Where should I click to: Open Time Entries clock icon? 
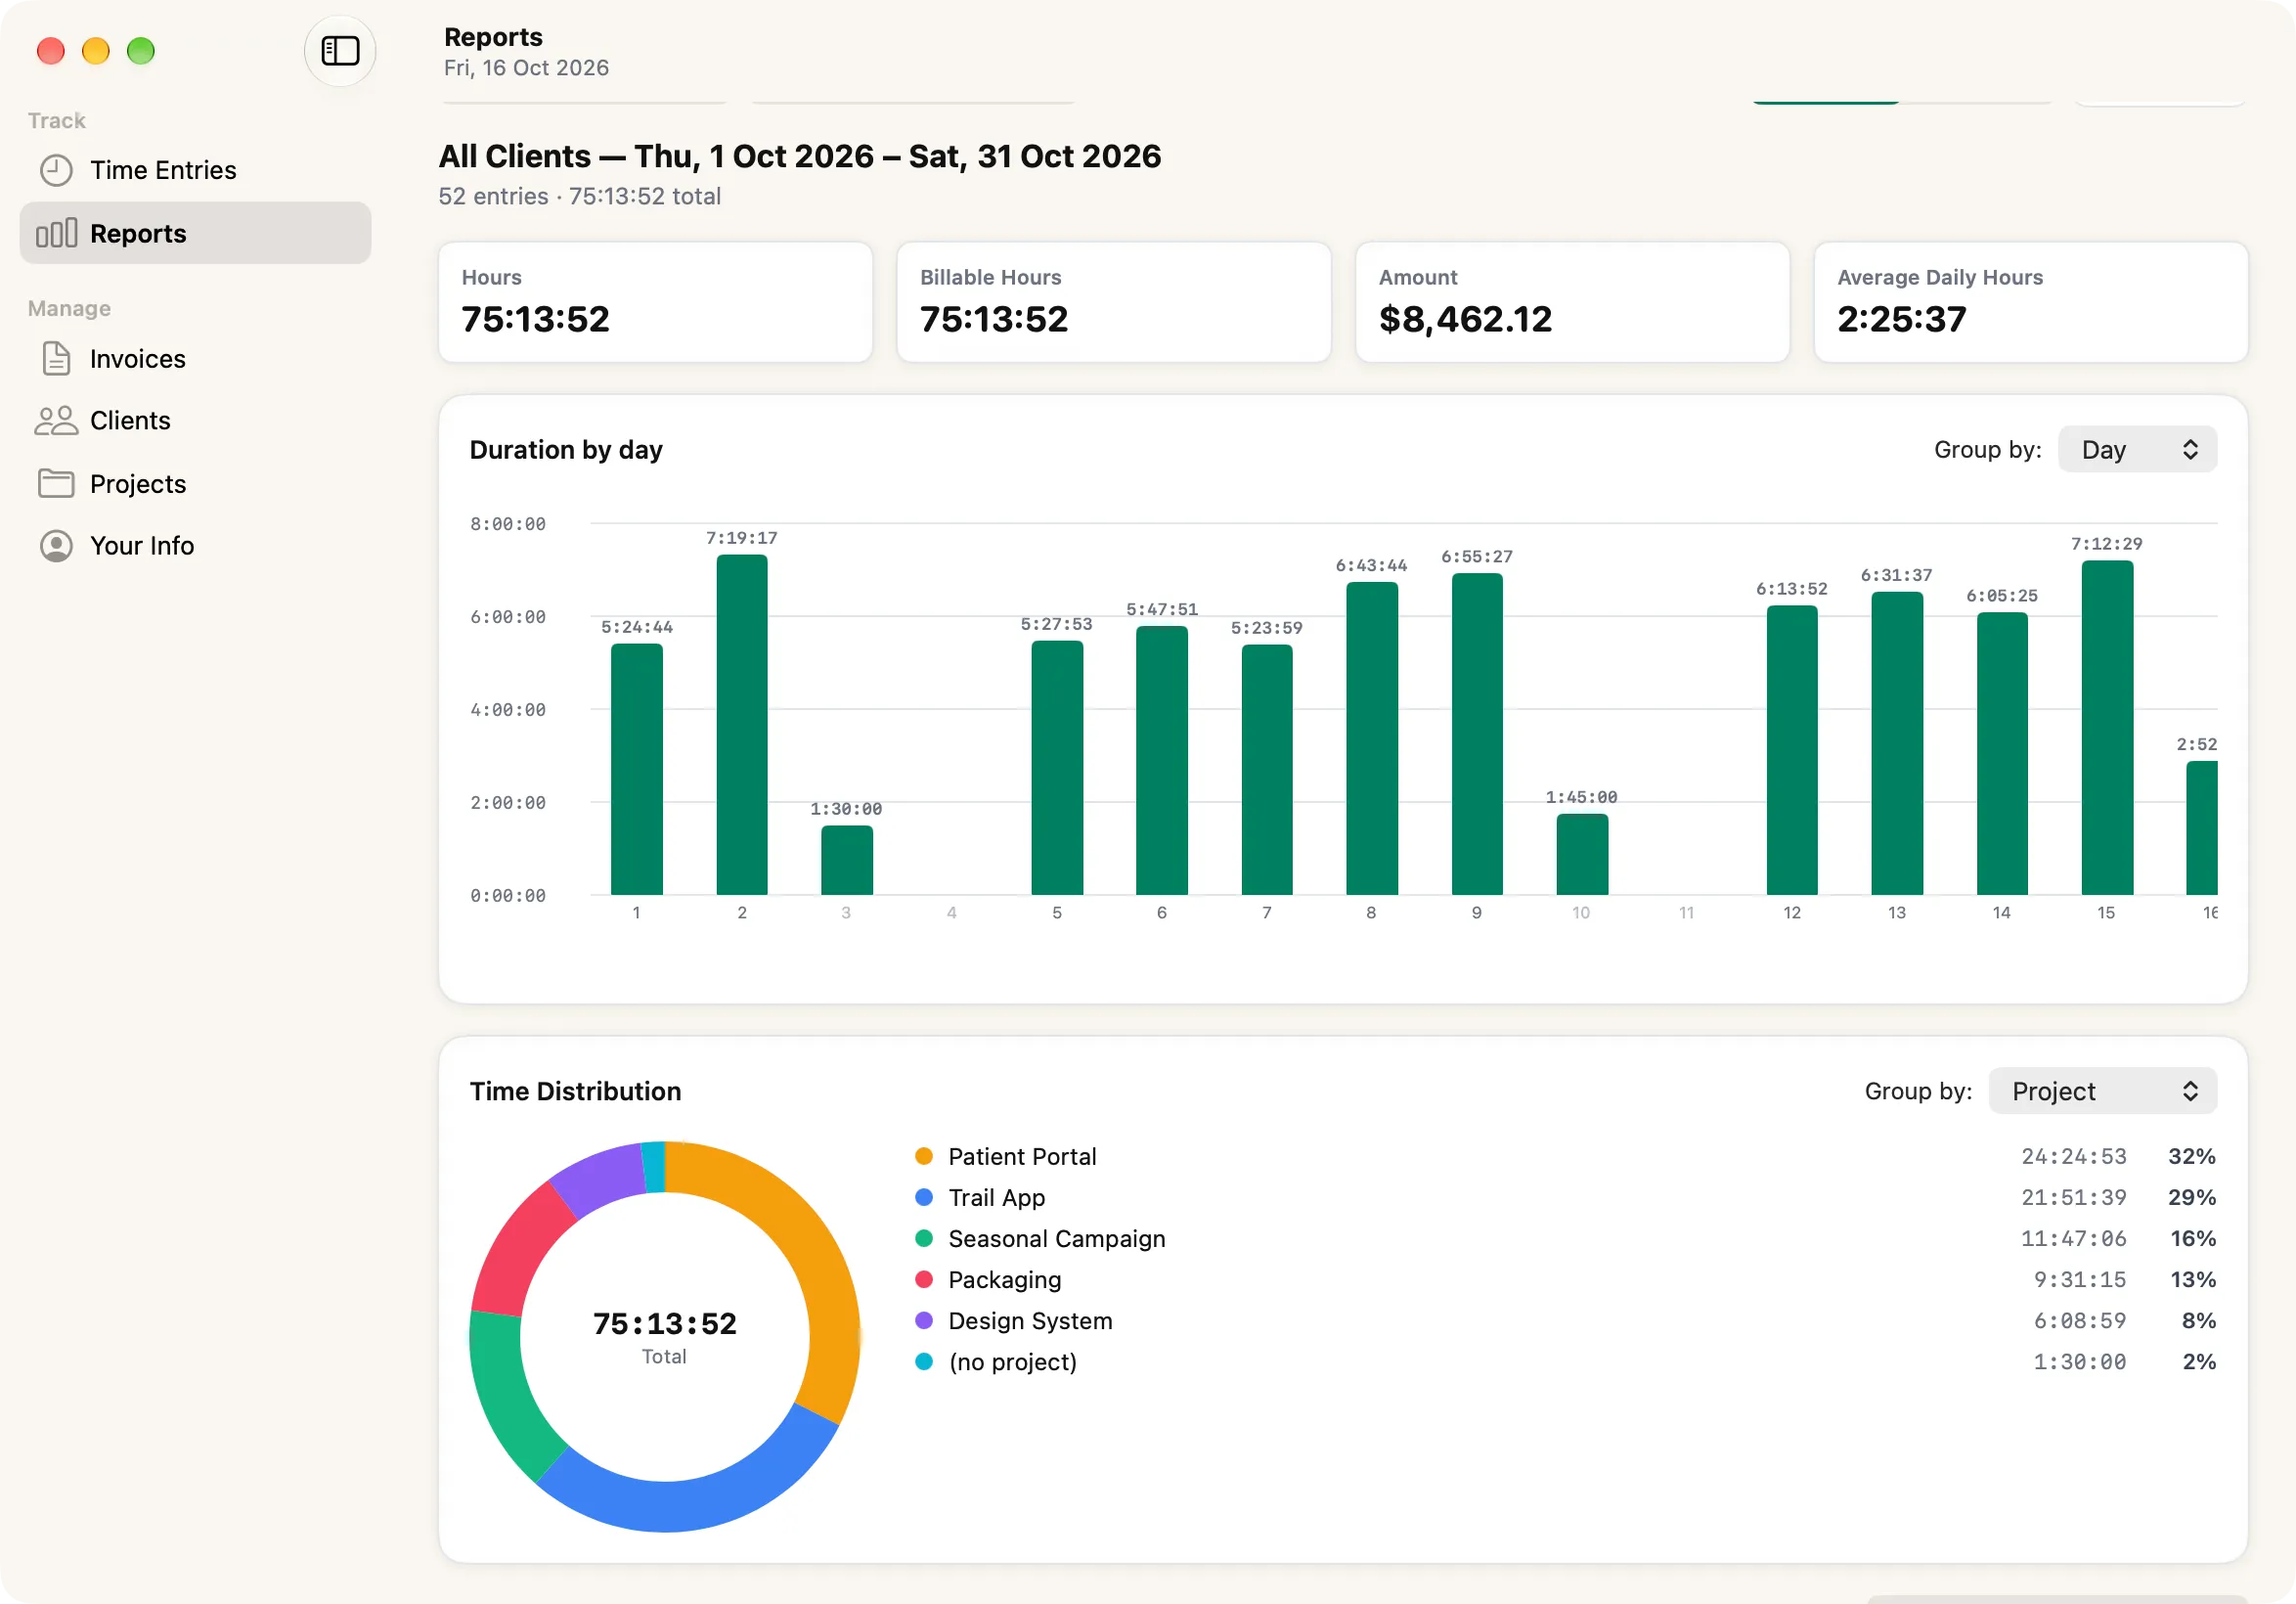pyautogui.click(x=56, y=170)
